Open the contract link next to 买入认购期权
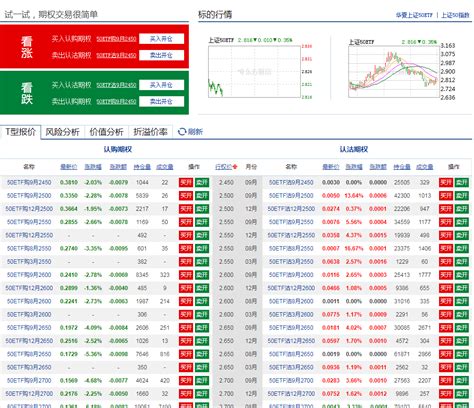Screen dimensions: 474x408 116,39
